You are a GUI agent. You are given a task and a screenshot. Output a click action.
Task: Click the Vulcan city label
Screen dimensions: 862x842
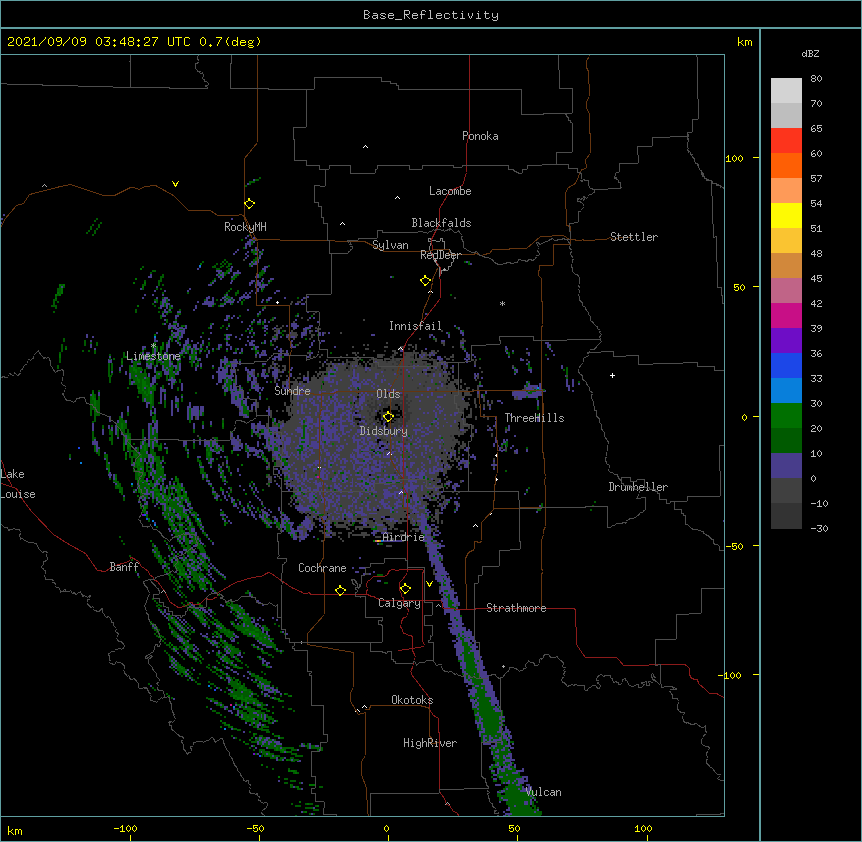544,792
